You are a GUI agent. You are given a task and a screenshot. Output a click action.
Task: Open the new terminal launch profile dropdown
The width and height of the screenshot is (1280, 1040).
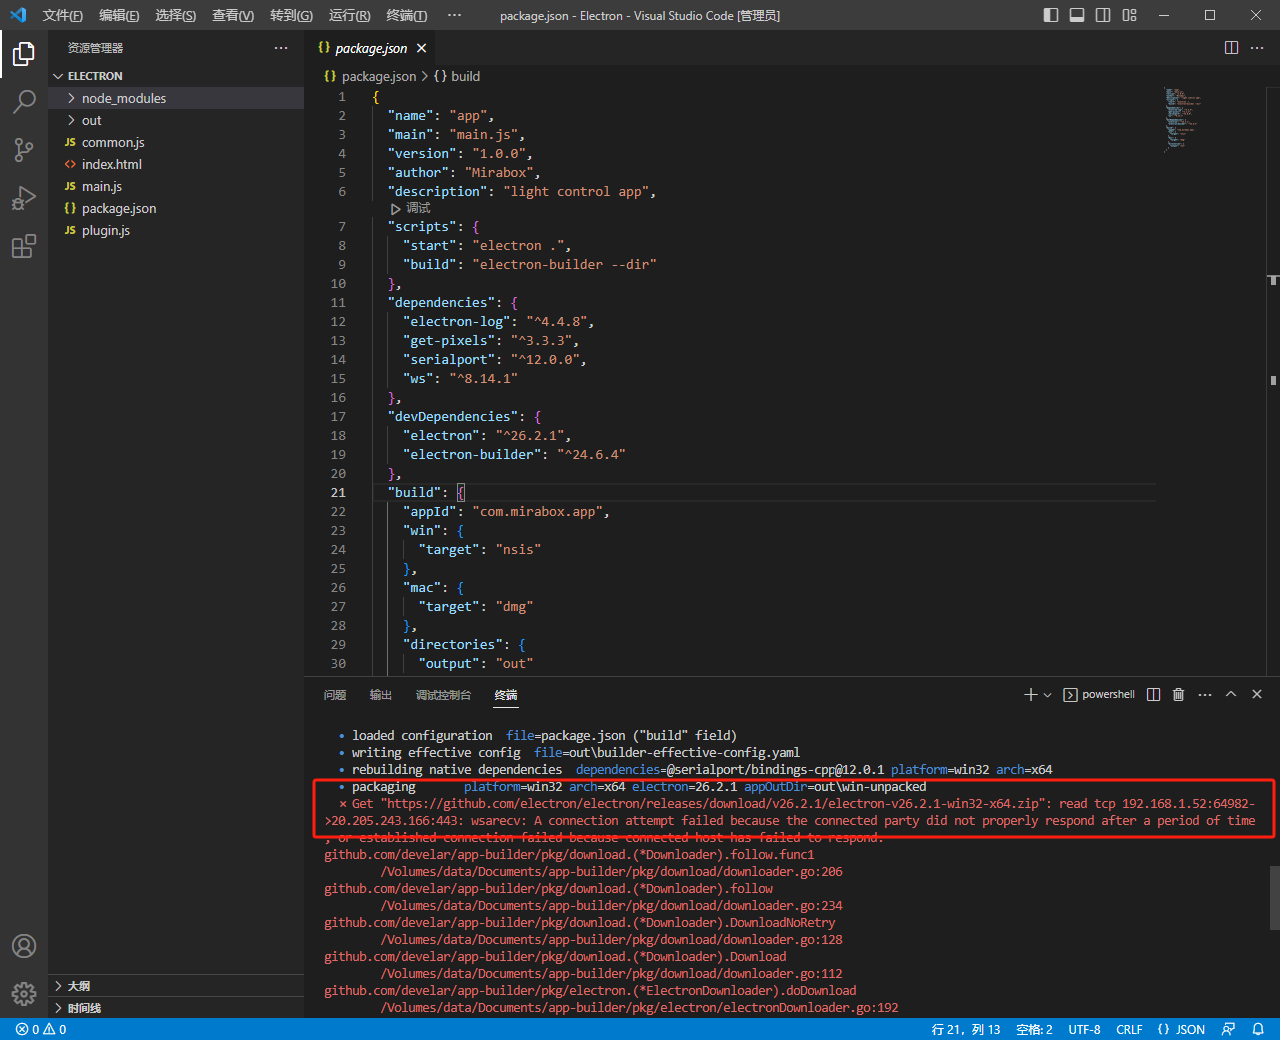click(1047, 695)
